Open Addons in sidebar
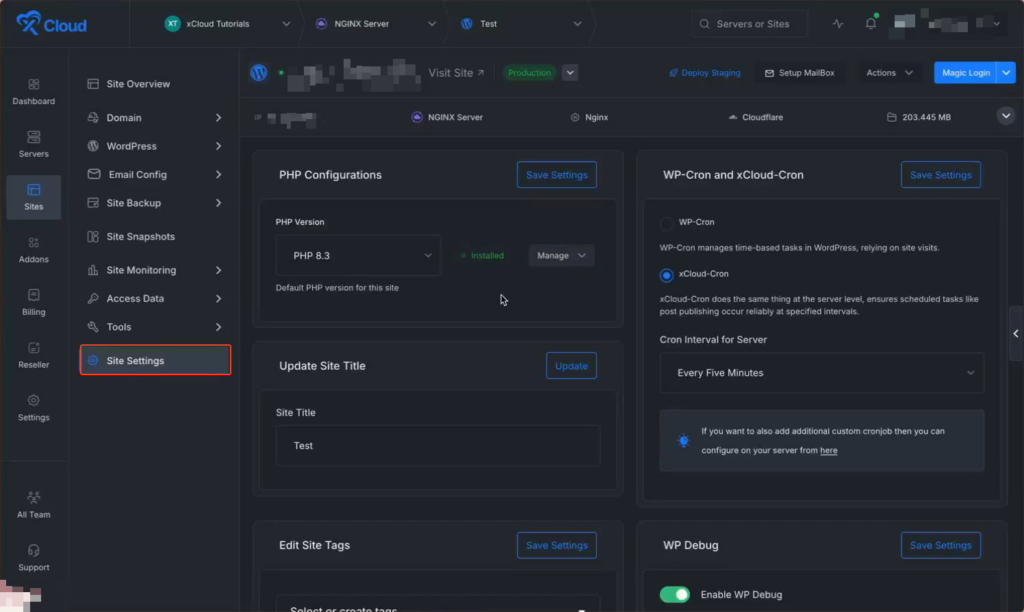This screenshot has height=612, width=1024. pos(33,250)
